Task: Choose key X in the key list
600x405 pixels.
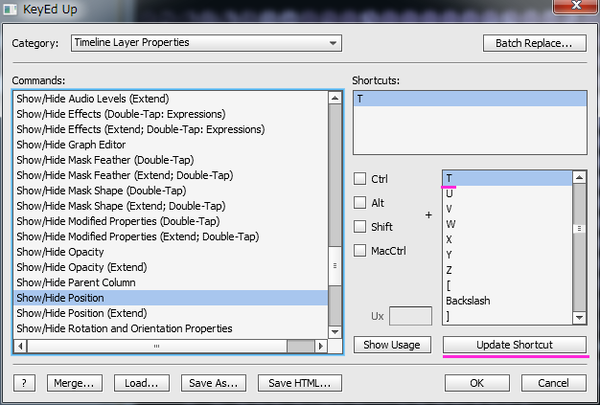Action: (x=507, y=240)
